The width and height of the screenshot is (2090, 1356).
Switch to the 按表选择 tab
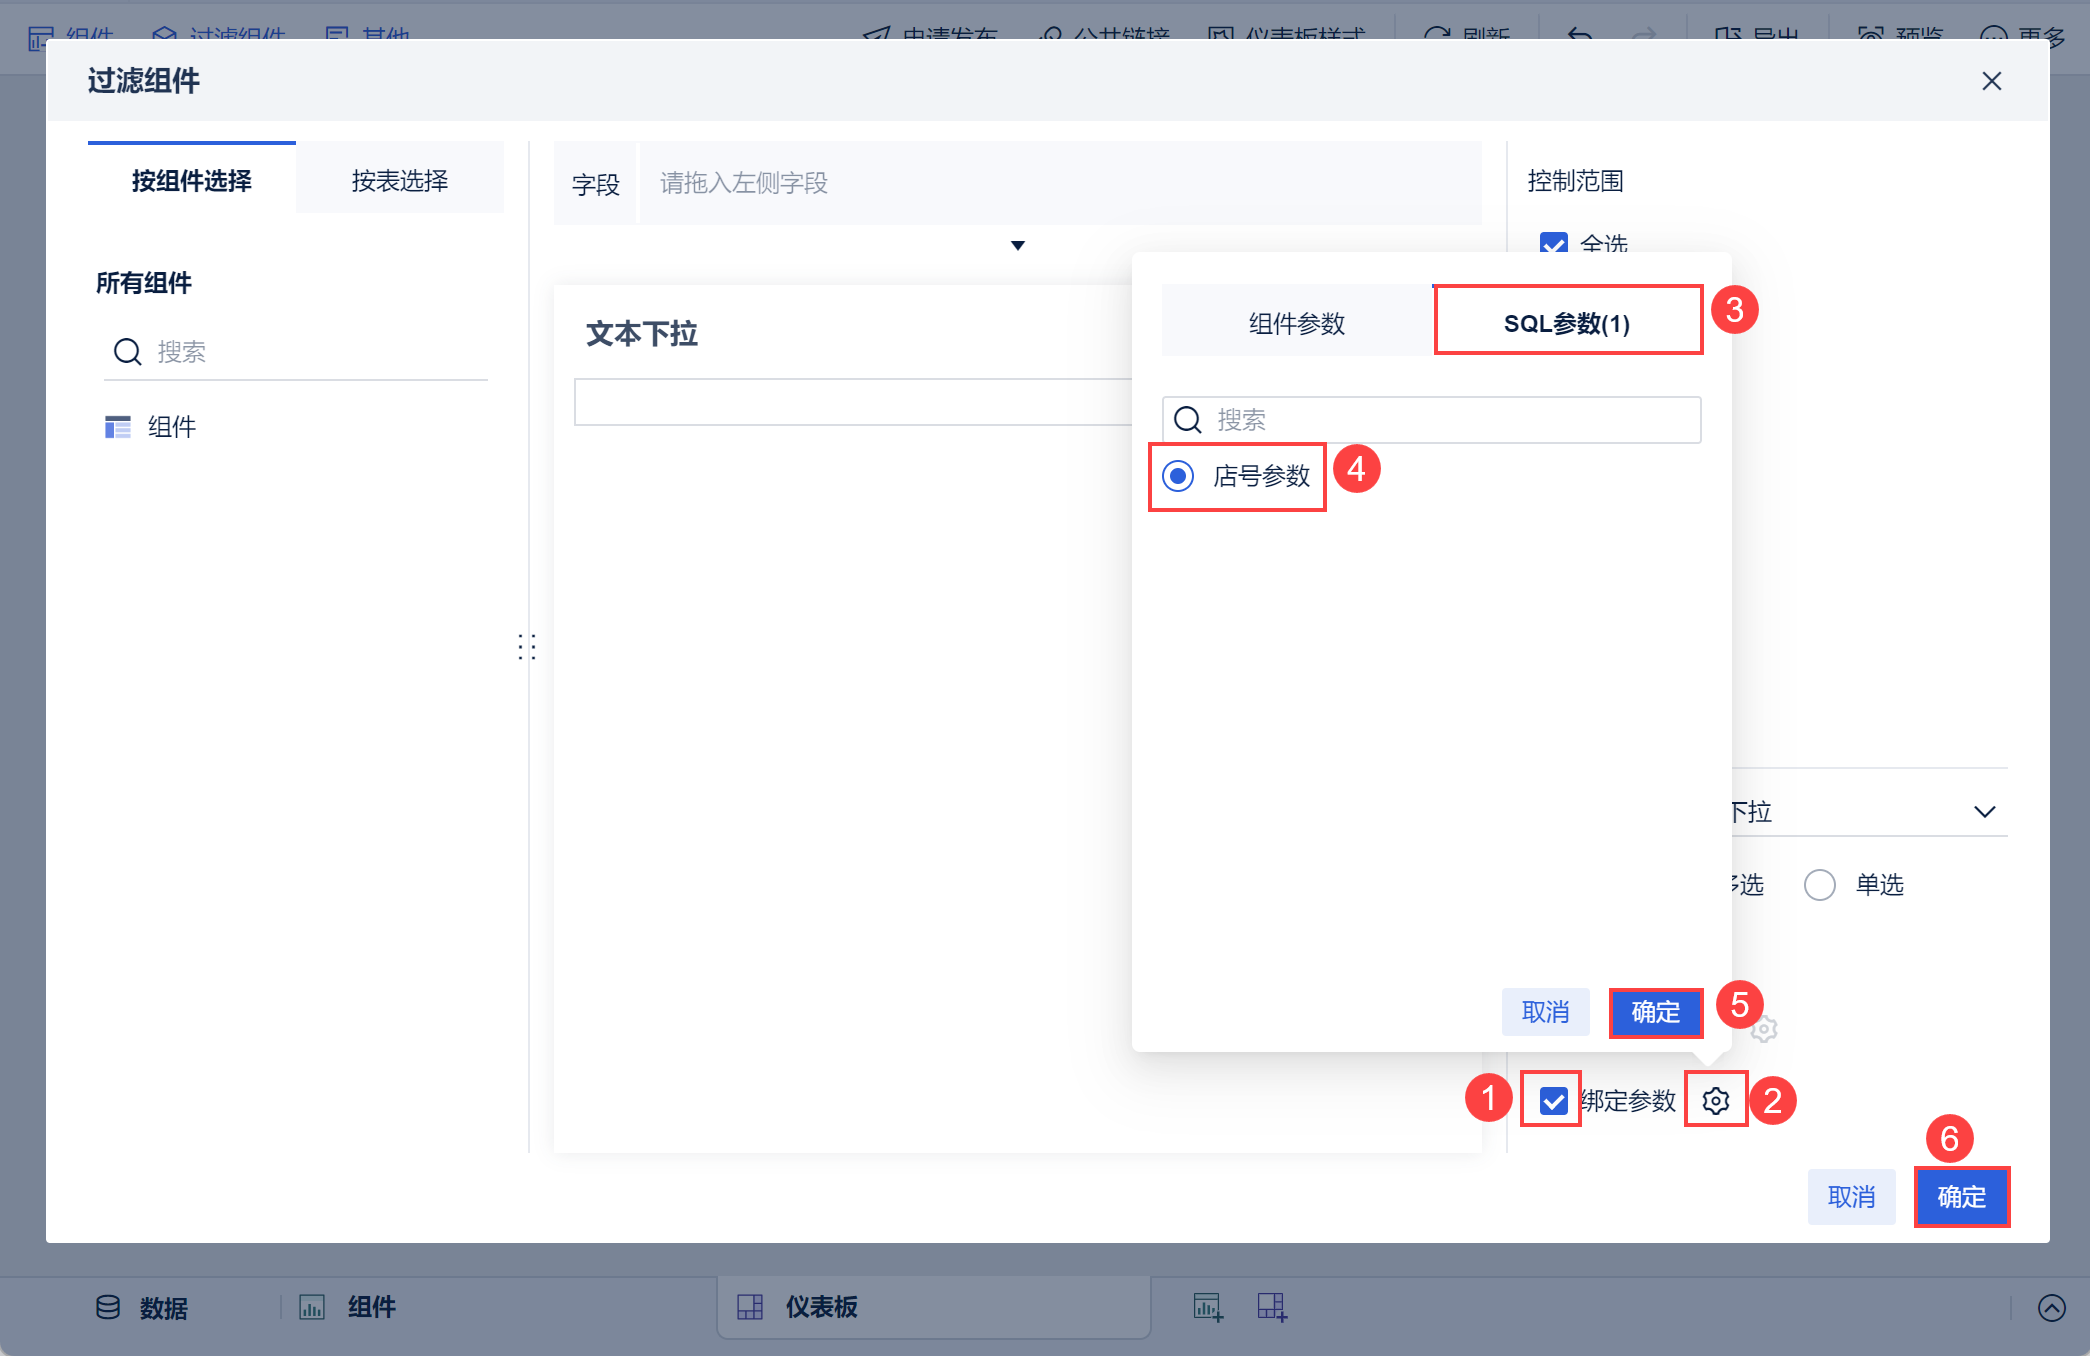pos(400,181)
